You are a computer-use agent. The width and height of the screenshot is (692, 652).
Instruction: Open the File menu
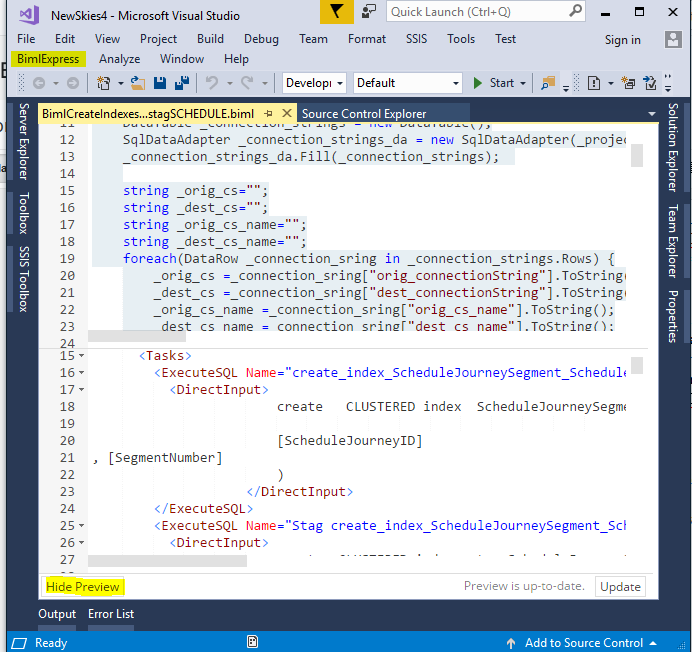pos(26,39)
